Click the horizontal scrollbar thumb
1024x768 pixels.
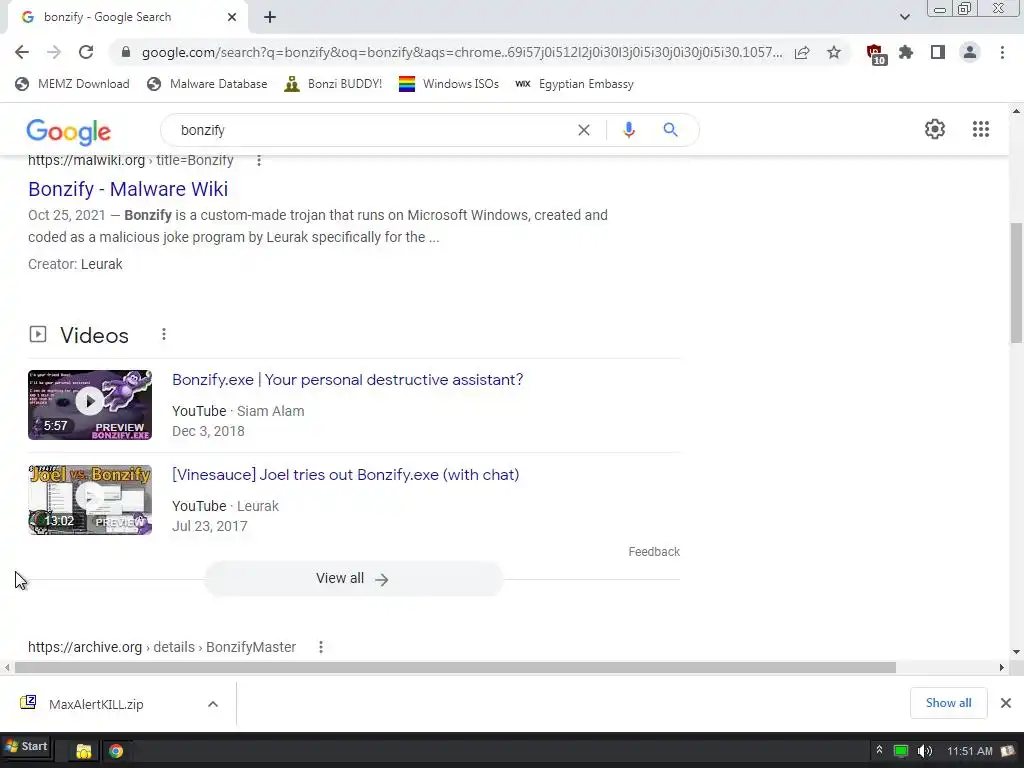coord(455,667)
